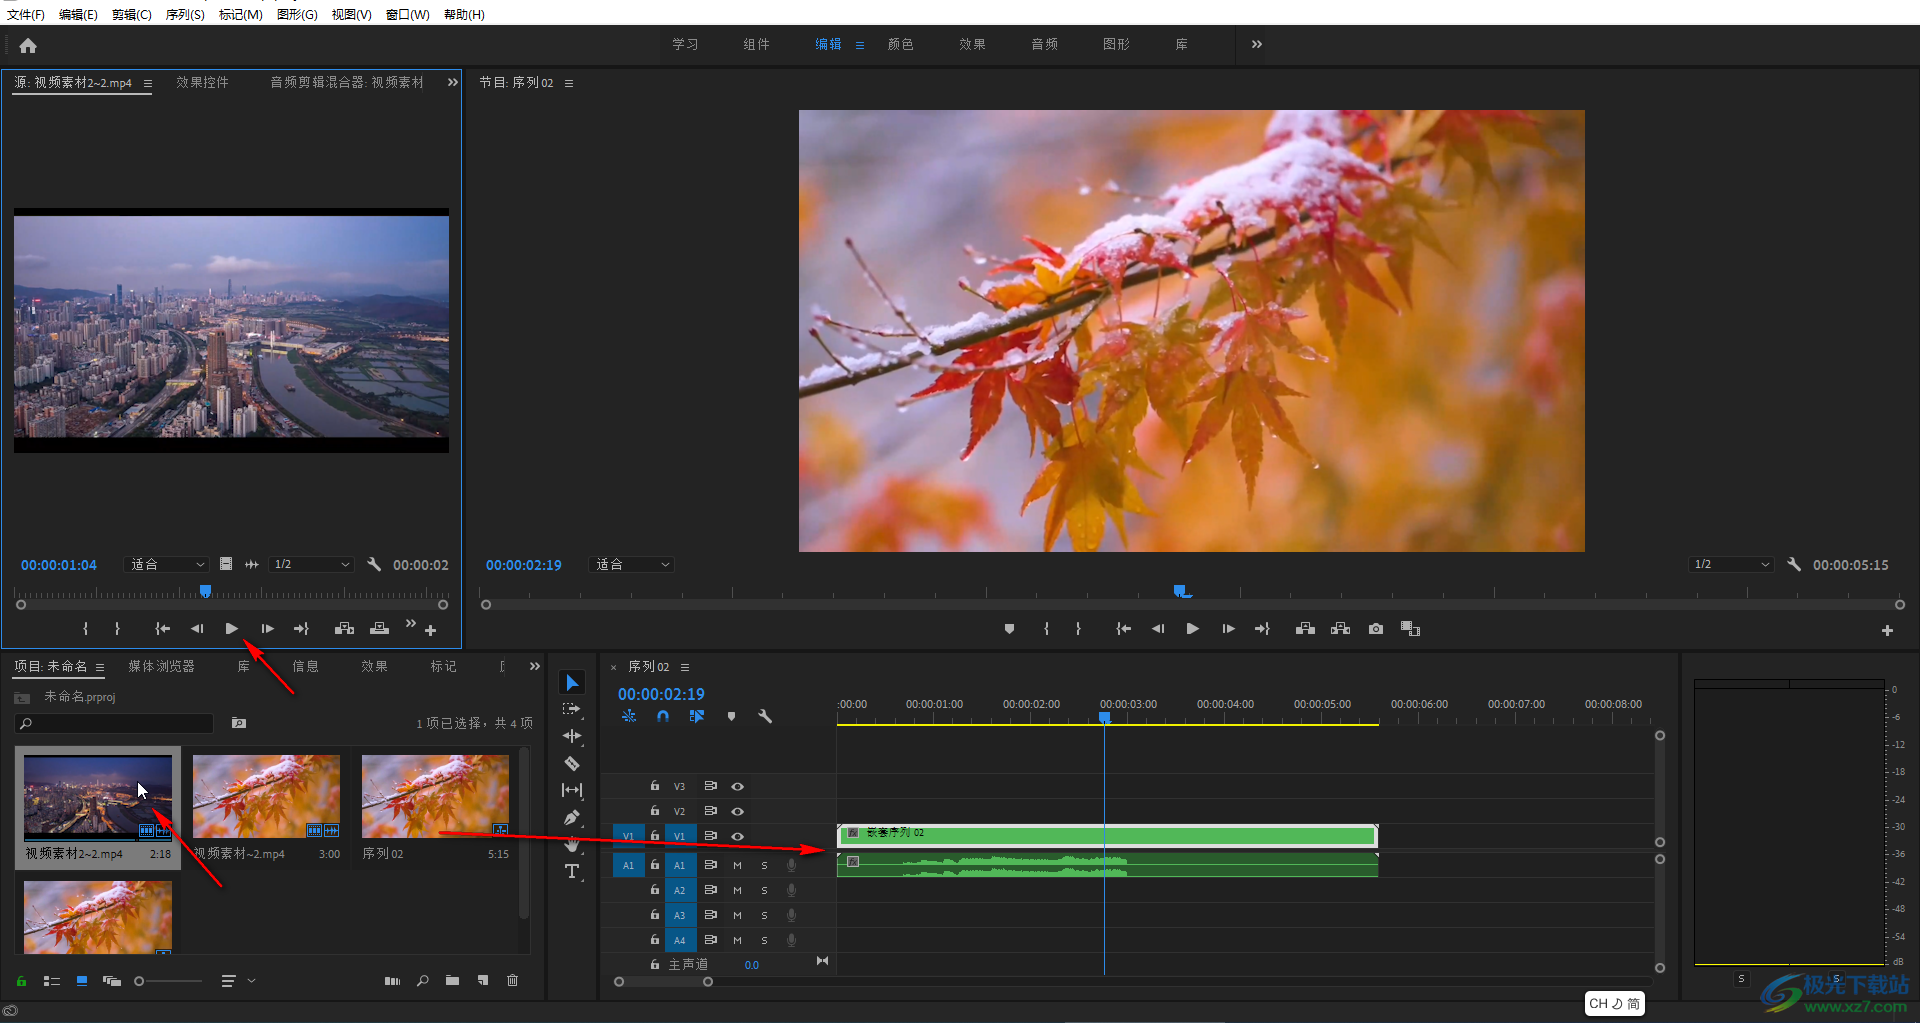This screenshot has width=1920, height=1023.
Task: Select the Type tool
Action: click(571, 872)
